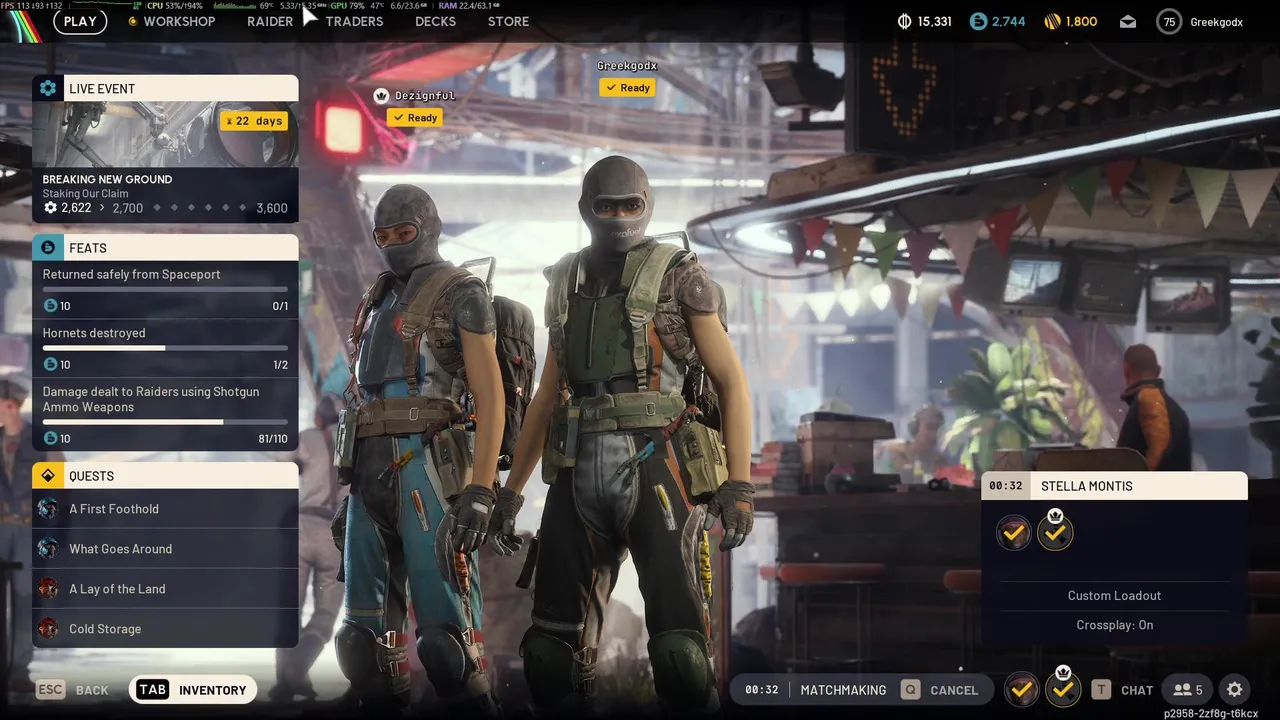Open the 'A First Foothold' quest

click(x=165, y=508)
